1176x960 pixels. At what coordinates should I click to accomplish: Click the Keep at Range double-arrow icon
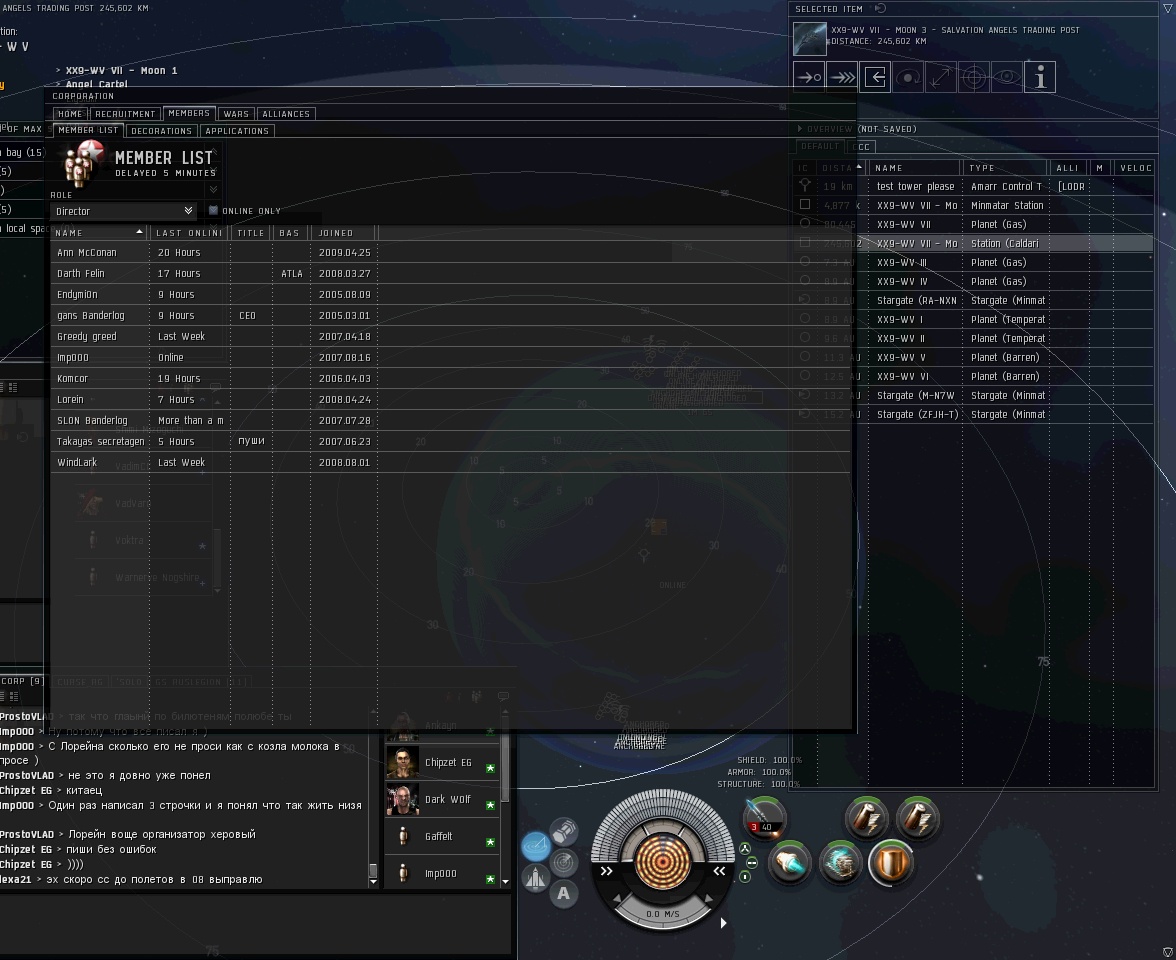pos(940,77)
